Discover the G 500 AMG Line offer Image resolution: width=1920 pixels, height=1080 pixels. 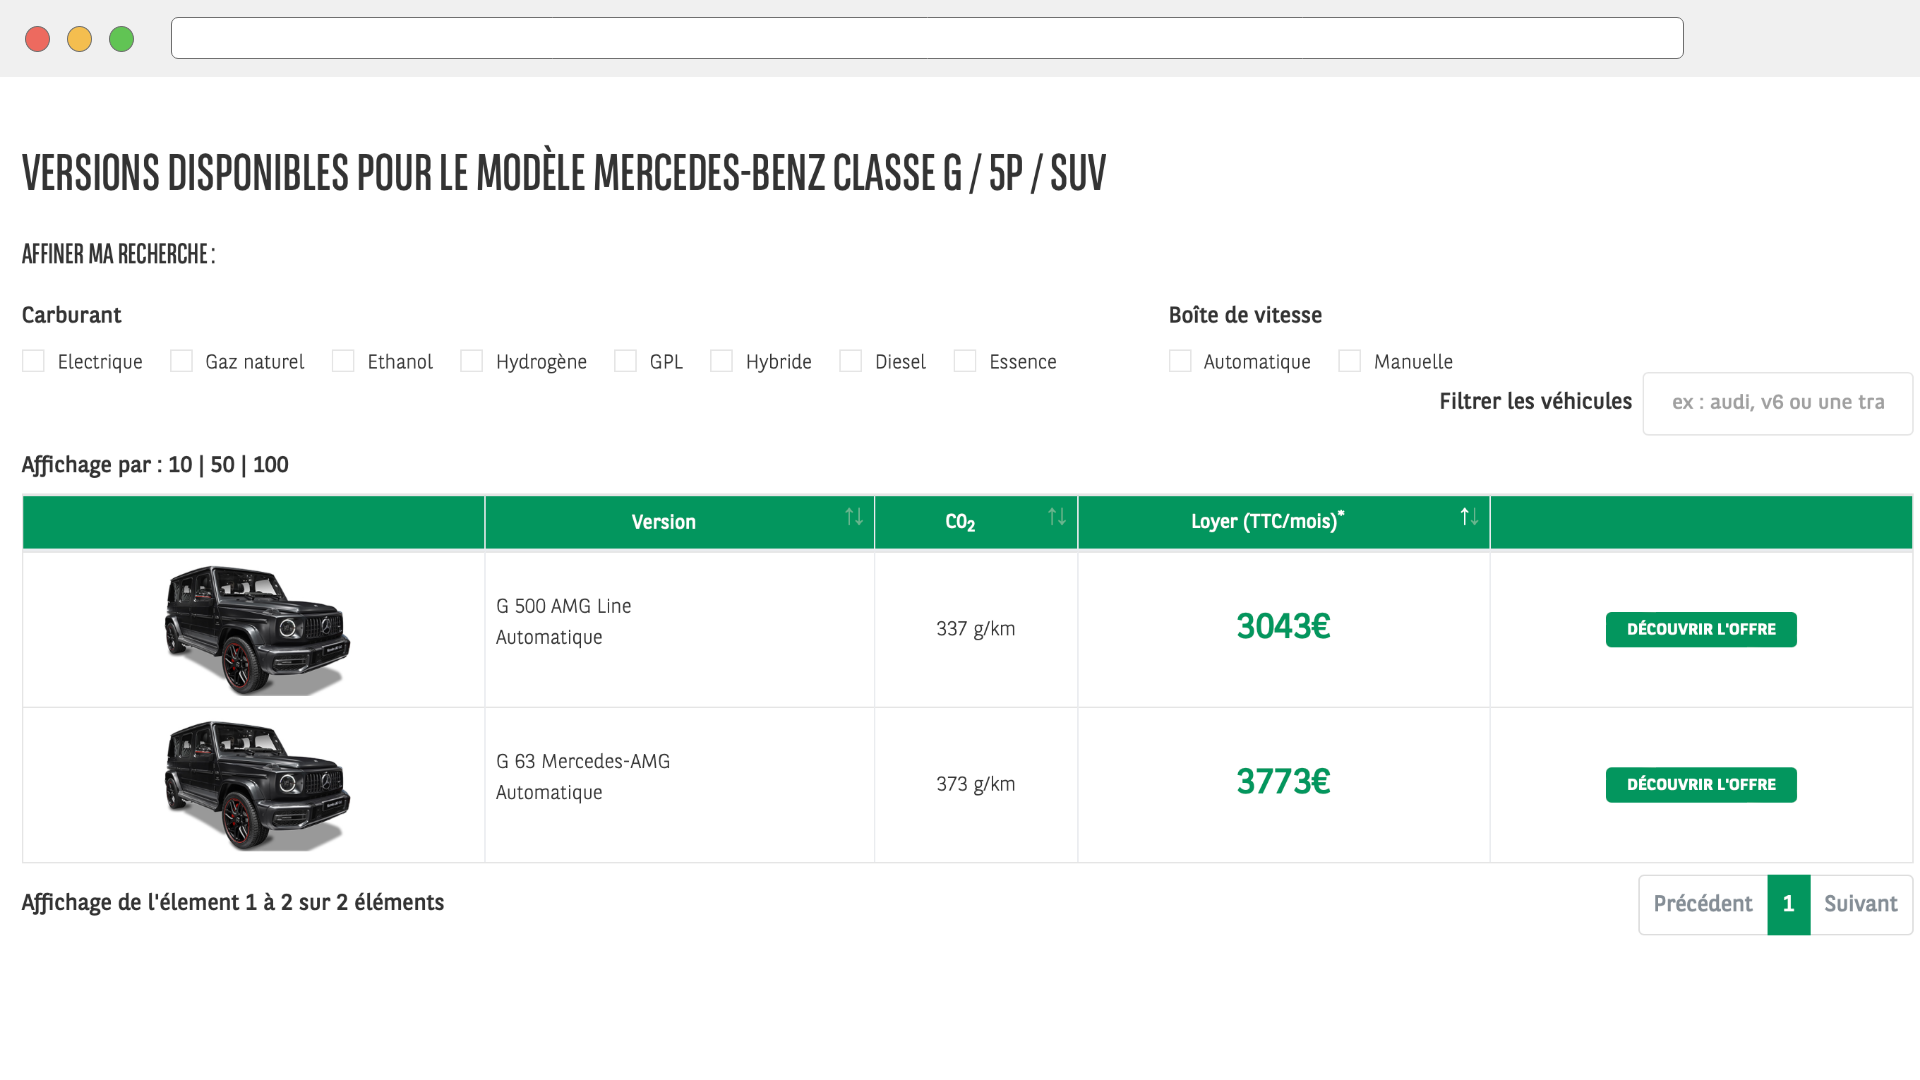coord(1700,630)
